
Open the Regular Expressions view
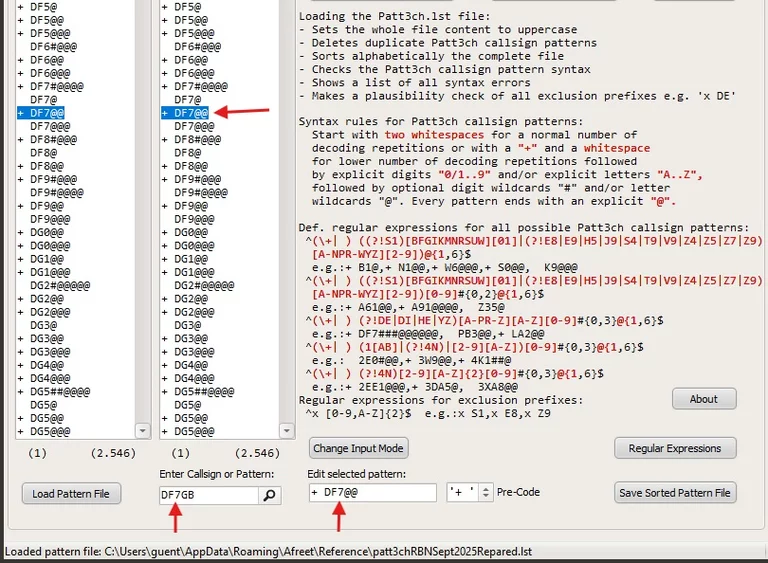(x=675, y=448)
